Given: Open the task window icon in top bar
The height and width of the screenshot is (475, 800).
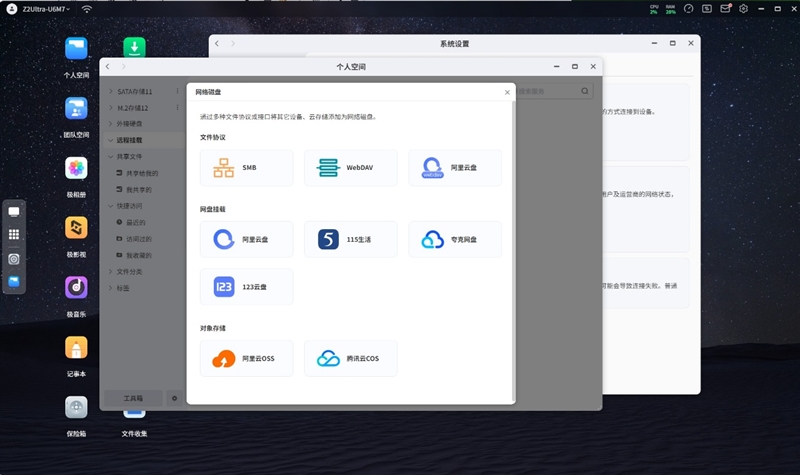Looking at the screenshot, I should pyautogui.click(x=707, y=9).
